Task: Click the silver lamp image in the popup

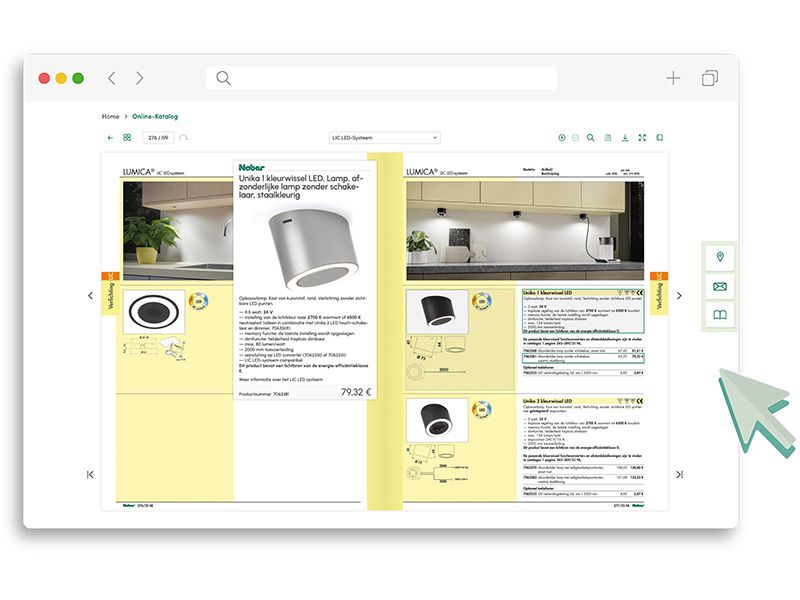Action: coord(313,249)
